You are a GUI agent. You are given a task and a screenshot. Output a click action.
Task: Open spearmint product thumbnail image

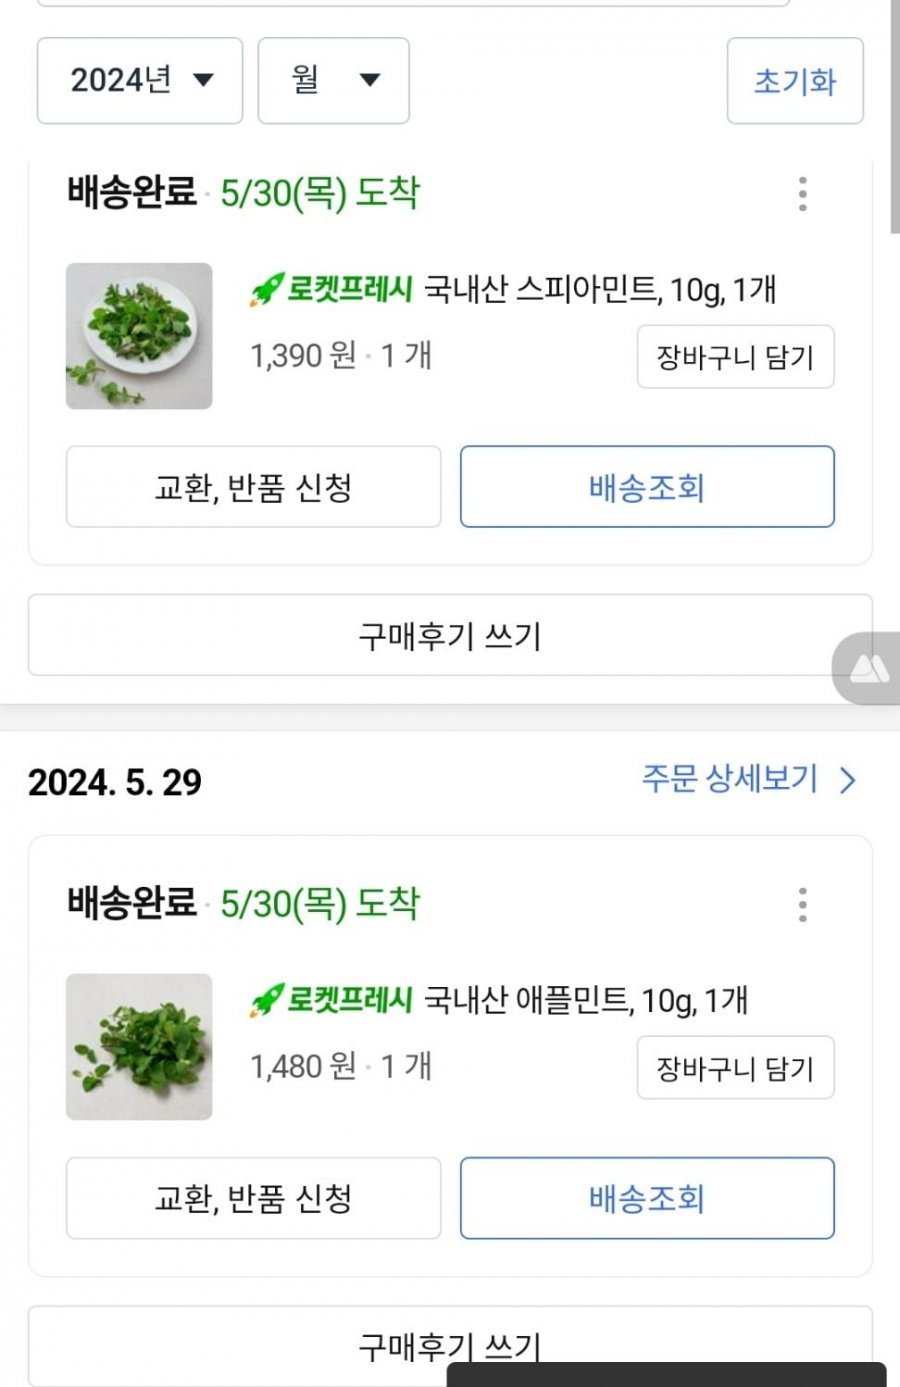coord(139,336)
